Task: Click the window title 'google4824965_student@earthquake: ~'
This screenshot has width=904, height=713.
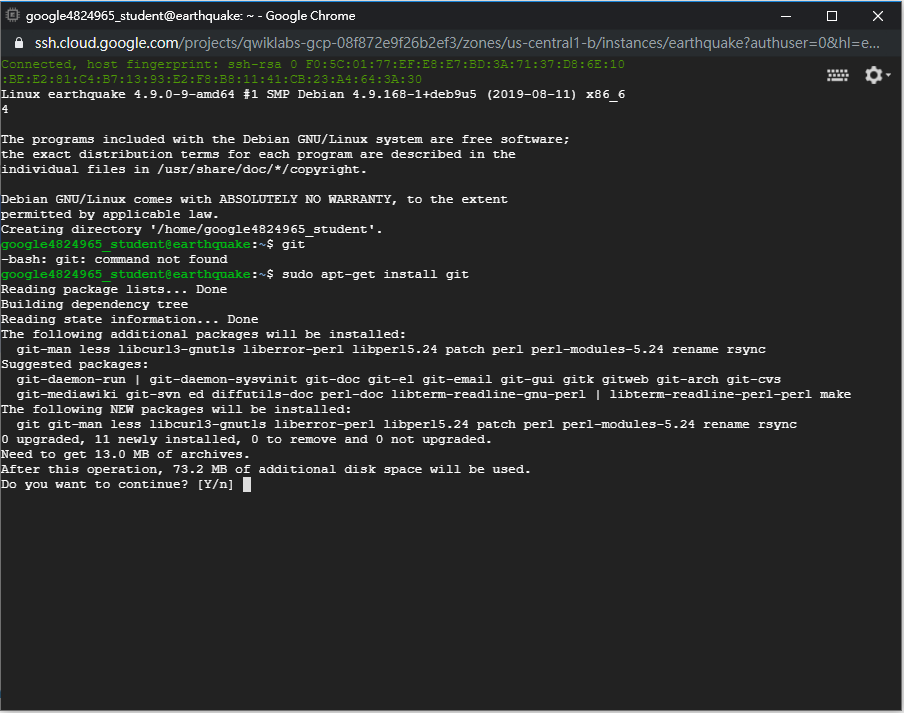Action: [140, 16]
